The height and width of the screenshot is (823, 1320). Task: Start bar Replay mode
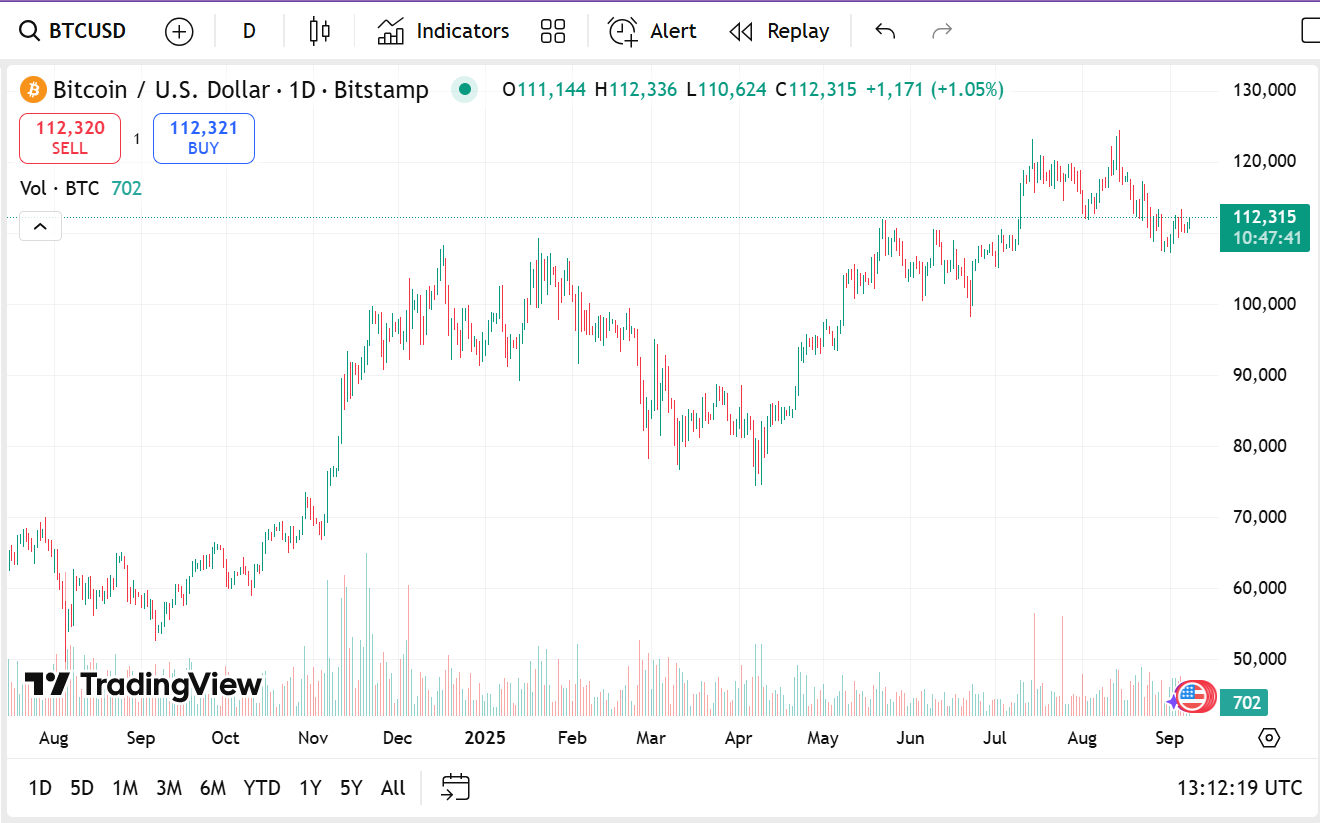point(779,31)
